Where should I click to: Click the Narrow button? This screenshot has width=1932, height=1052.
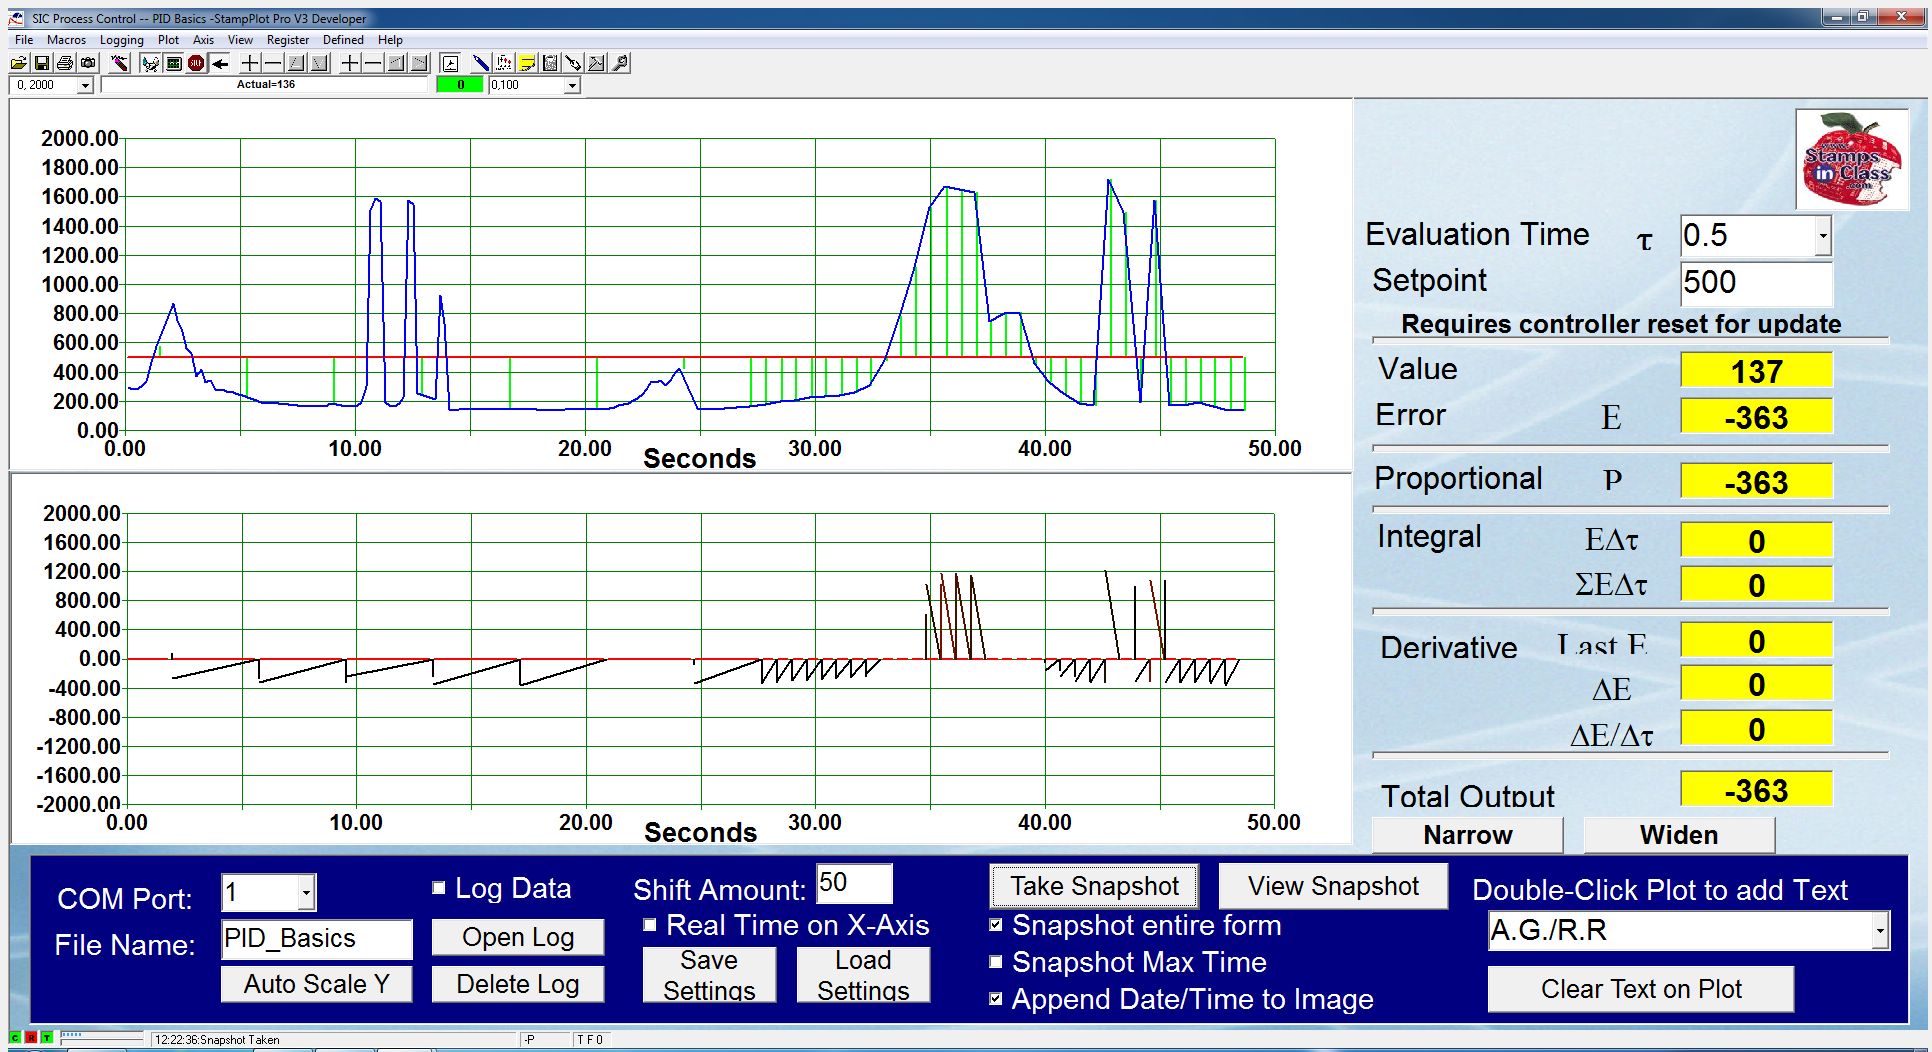1467,835
